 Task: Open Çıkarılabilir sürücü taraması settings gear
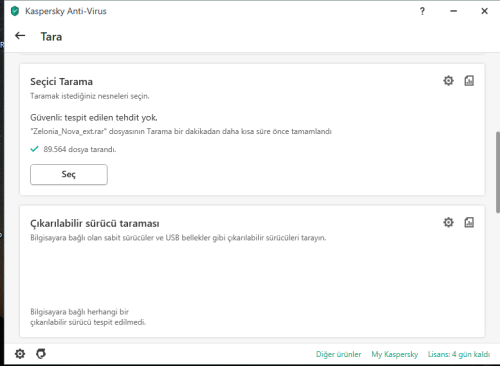[x=448, y=222]
